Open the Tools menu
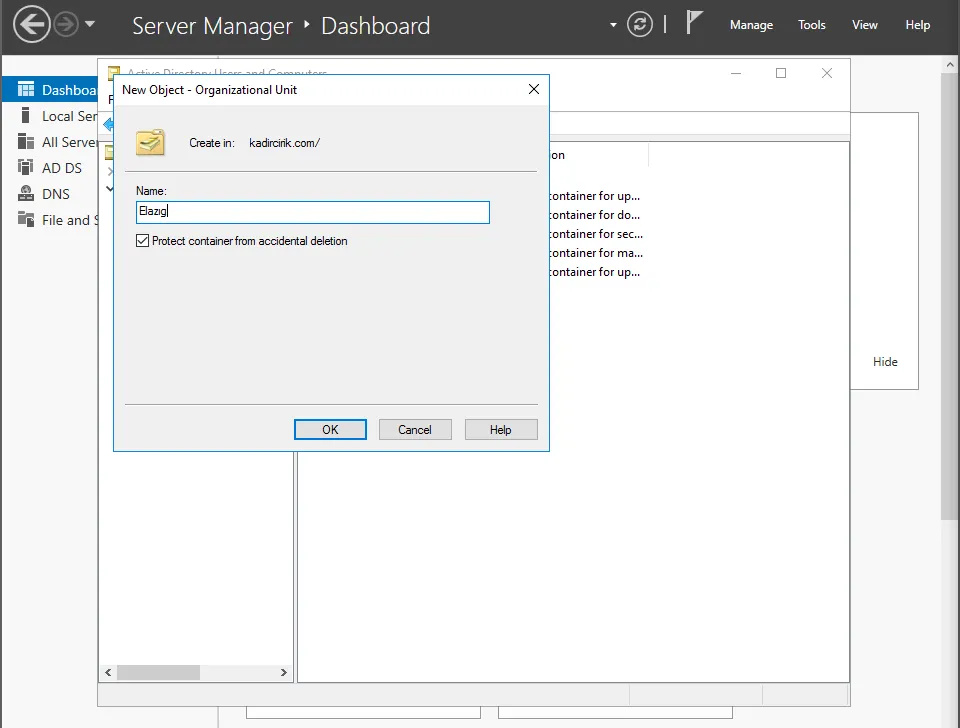 tap(811, 25)
